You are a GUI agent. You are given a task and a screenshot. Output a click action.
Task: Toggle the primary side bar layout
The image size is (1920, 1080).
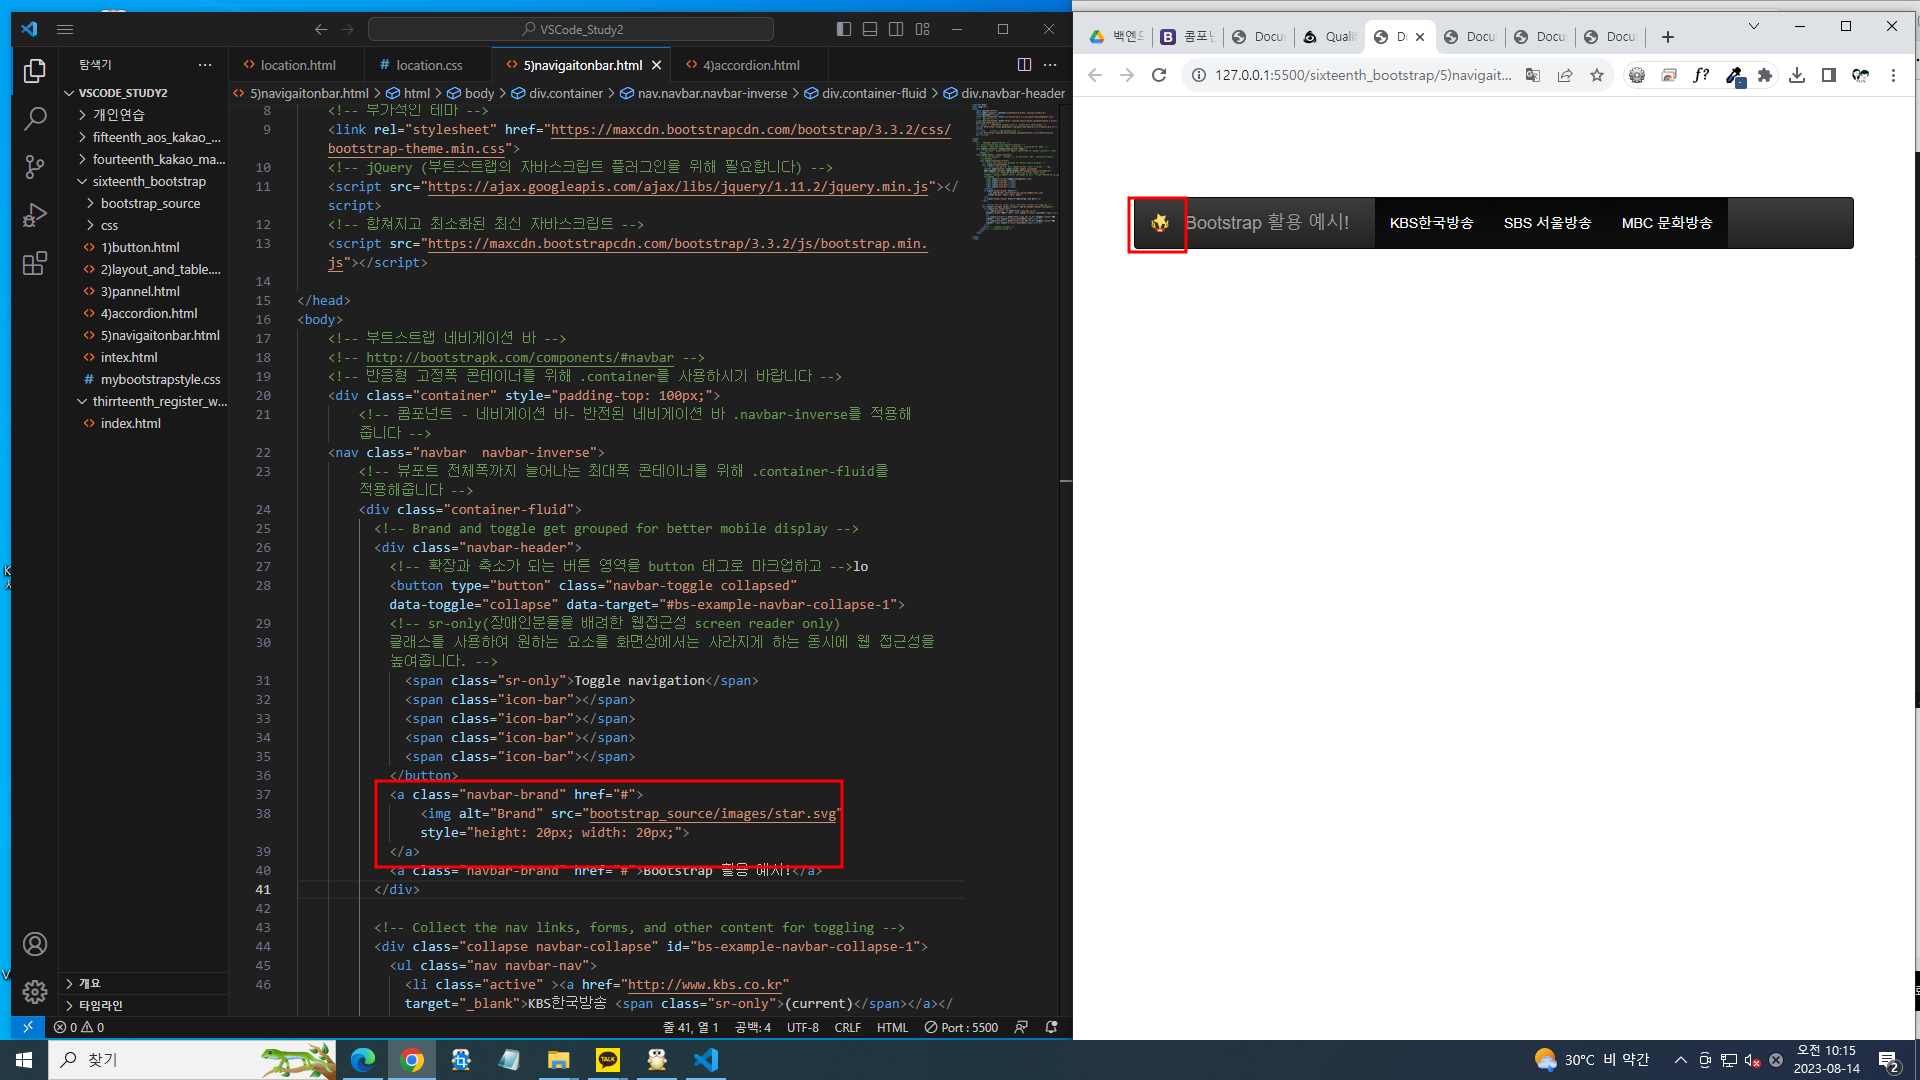(844, 29)
